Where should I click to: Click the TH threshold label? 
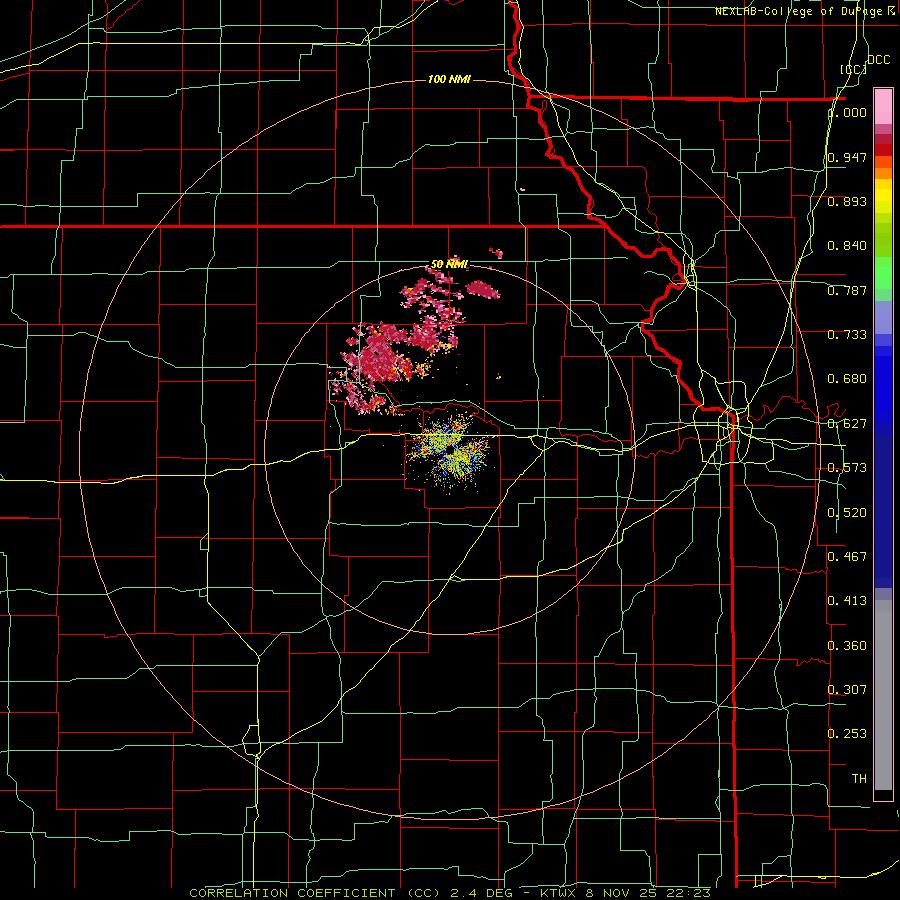[x=859, y=779]
